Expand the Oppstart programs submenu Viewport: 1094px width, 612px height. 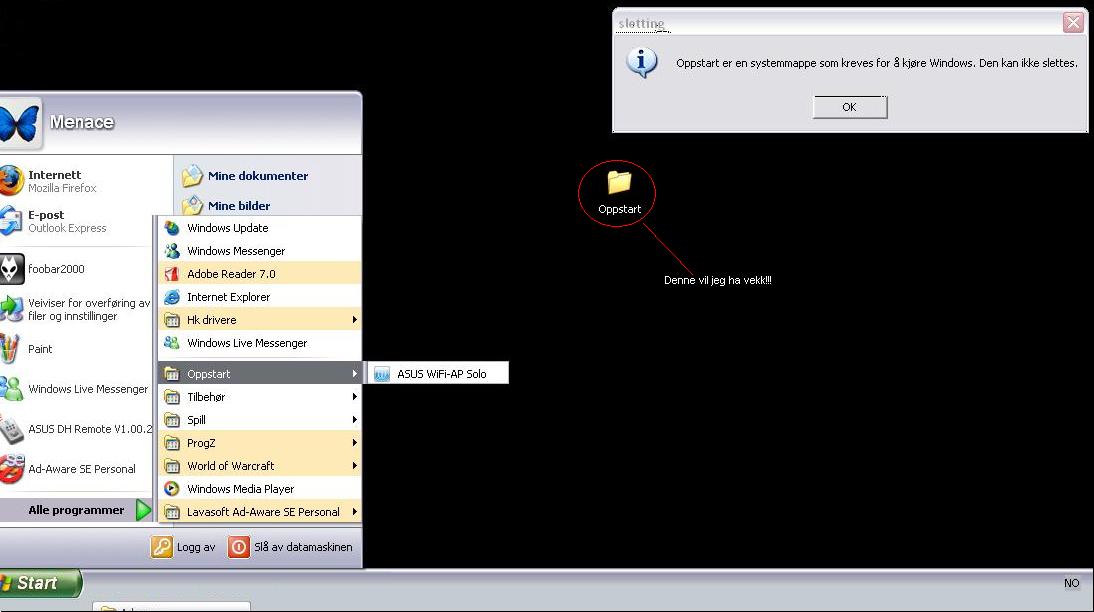pyautogui.click(x=260, y=373)
